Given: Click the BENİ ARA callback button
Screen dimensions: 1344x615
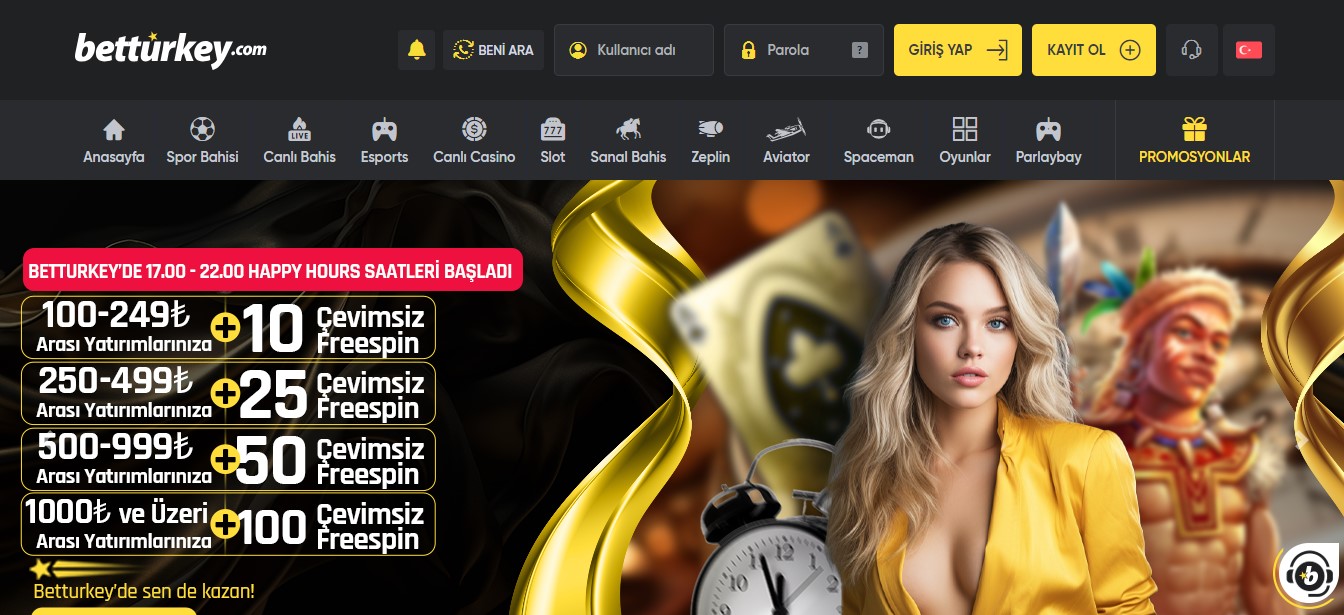Looking at the screenshot, I should pos(494,50).
